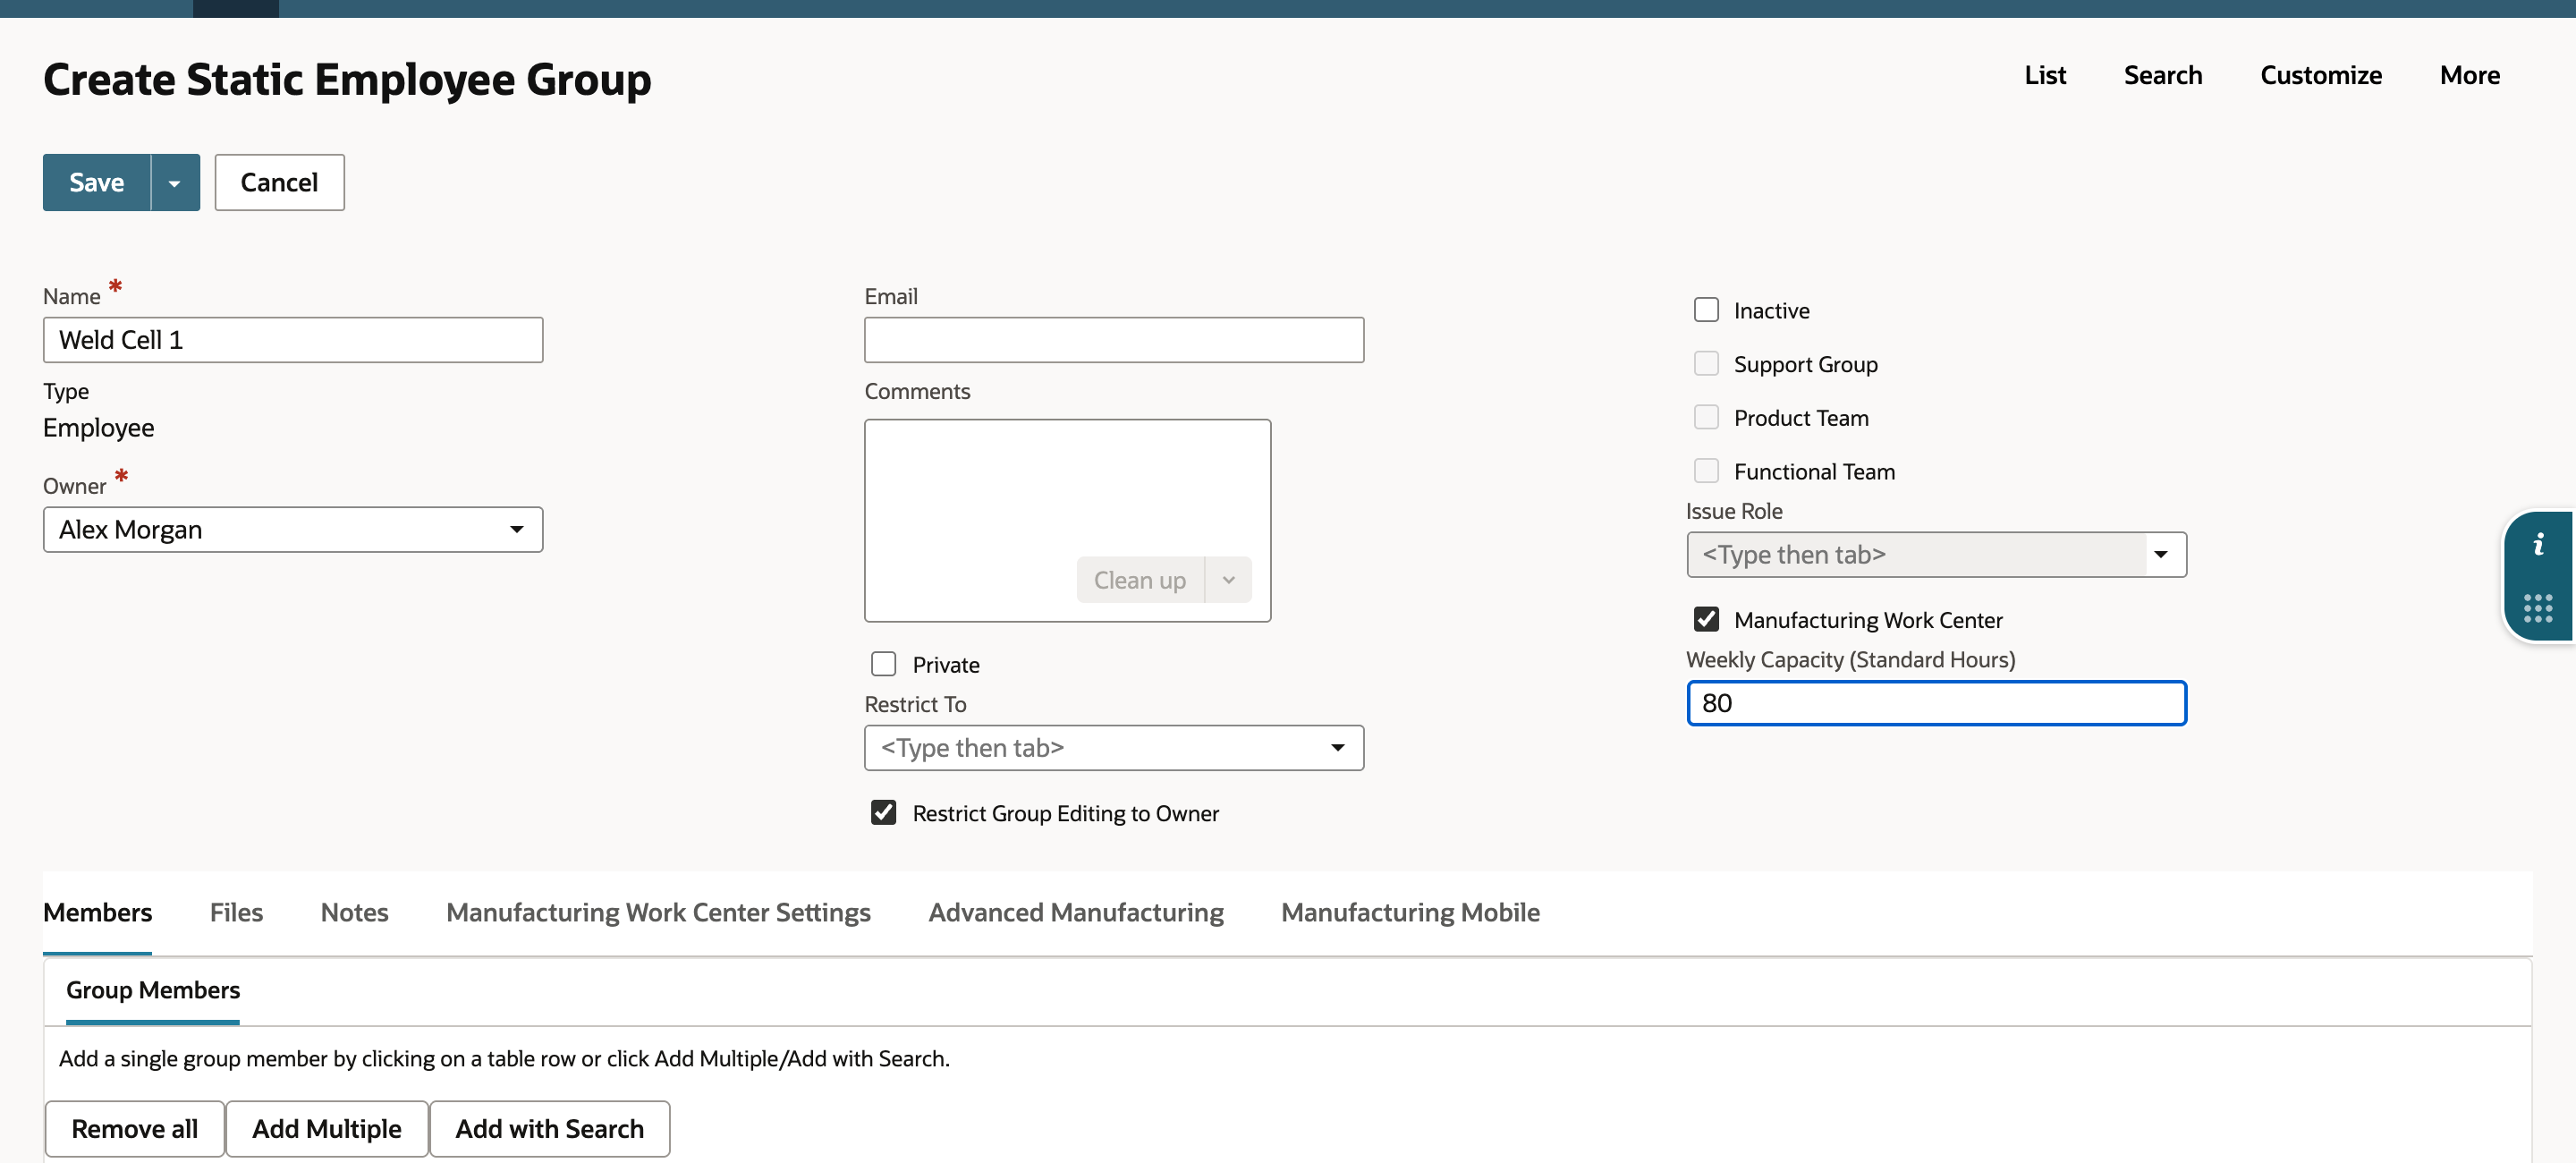
Task: Toggle the Support Group checkbox
Action: (1706, 364)
